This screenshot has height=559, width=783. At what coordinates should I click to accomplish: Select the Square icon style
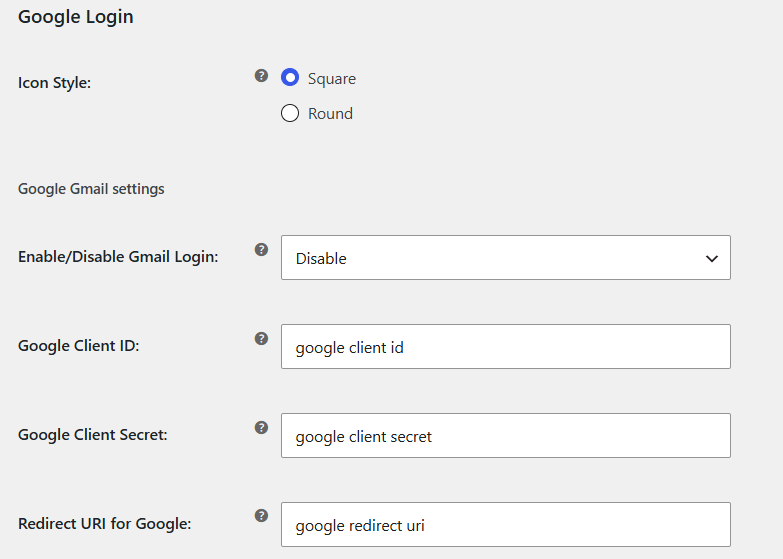(x=290, y=77)
